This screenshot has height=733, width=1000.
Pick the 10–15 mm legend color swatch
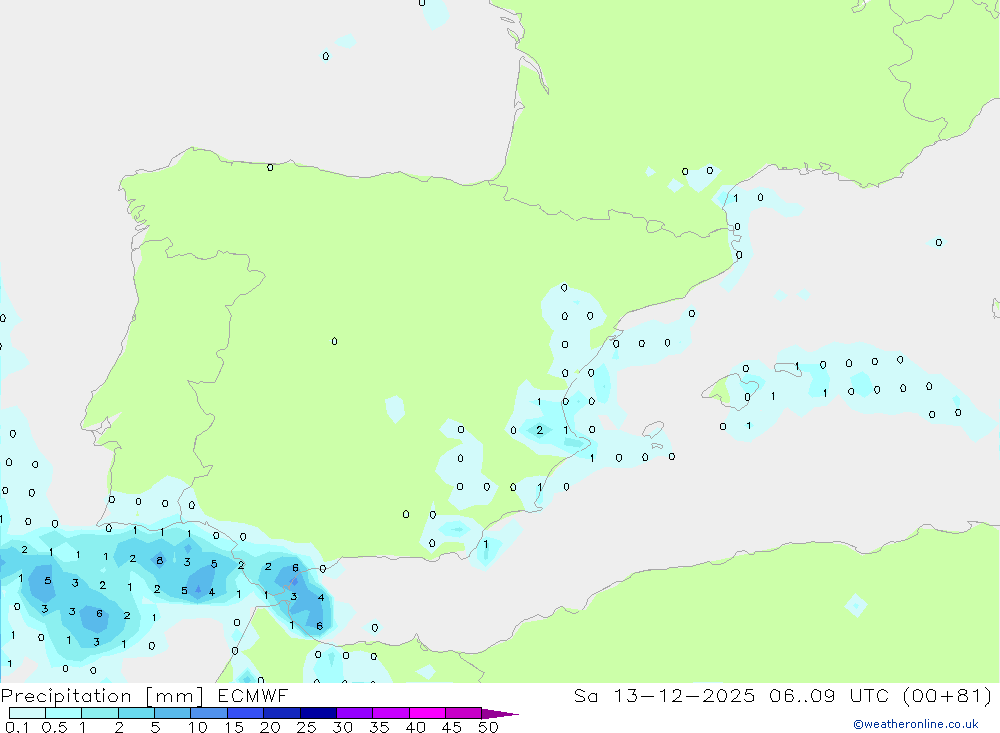[209, 713]
